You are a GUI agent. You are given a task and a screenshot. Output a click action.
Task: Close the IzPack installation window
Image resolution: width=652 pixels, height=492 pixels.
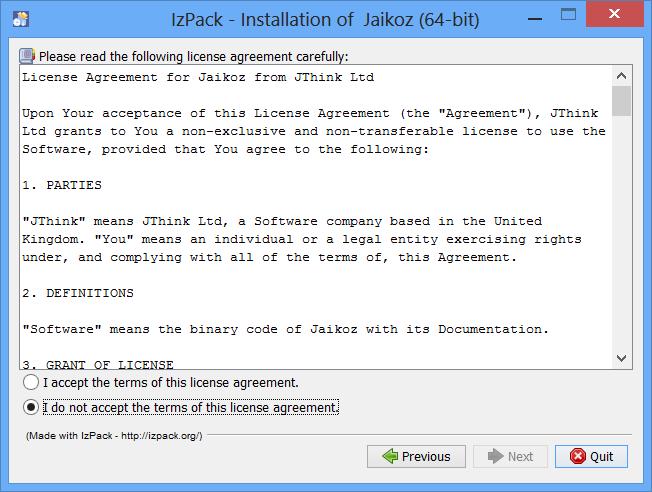[615, 14]
